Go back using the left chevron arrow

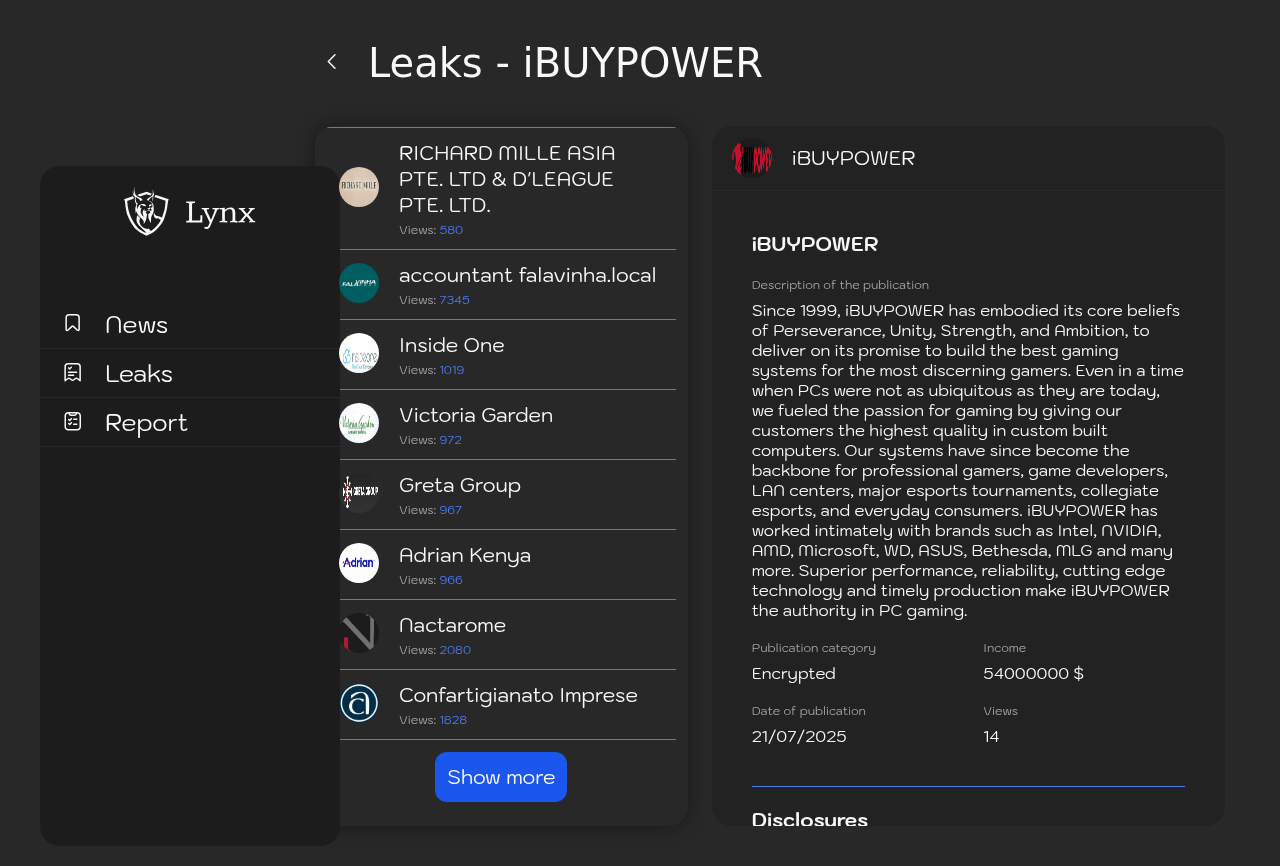click(332, 62)
